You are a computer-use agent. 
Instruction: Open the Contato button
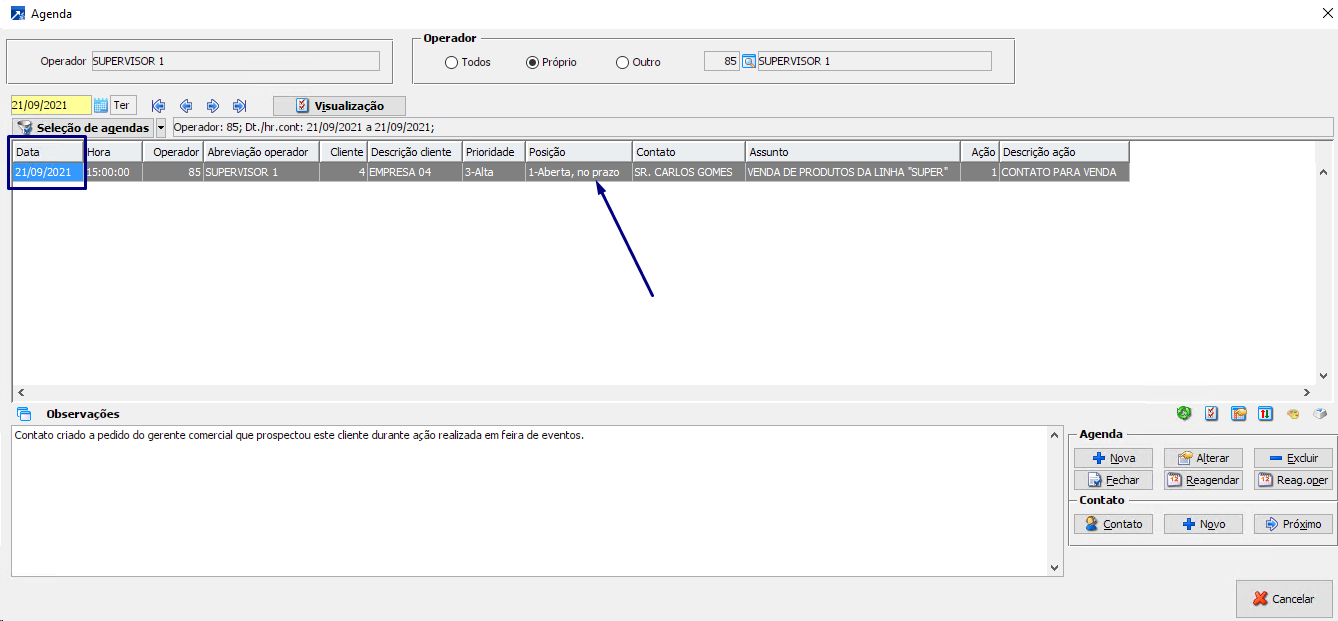click(x=1113, y=524)
